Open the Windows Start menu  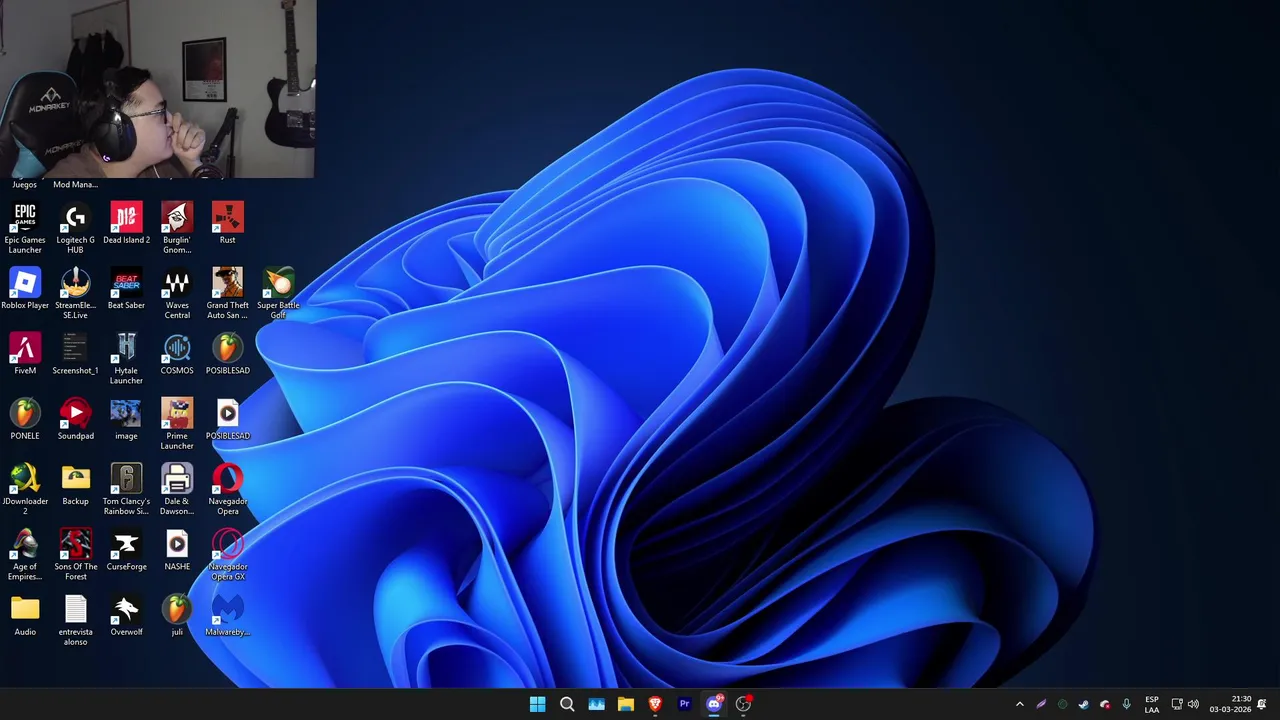[x=537, y=704]
